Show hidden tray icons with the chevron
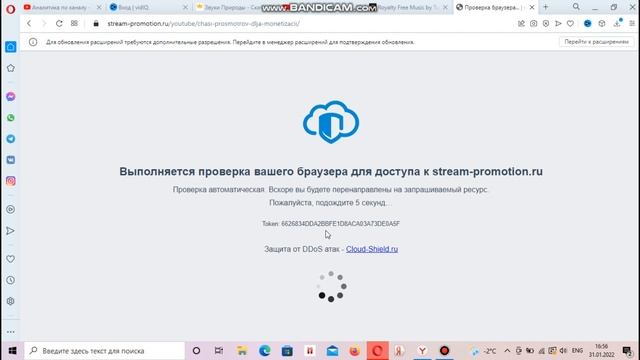640x360 pixels. click(507, 351)
